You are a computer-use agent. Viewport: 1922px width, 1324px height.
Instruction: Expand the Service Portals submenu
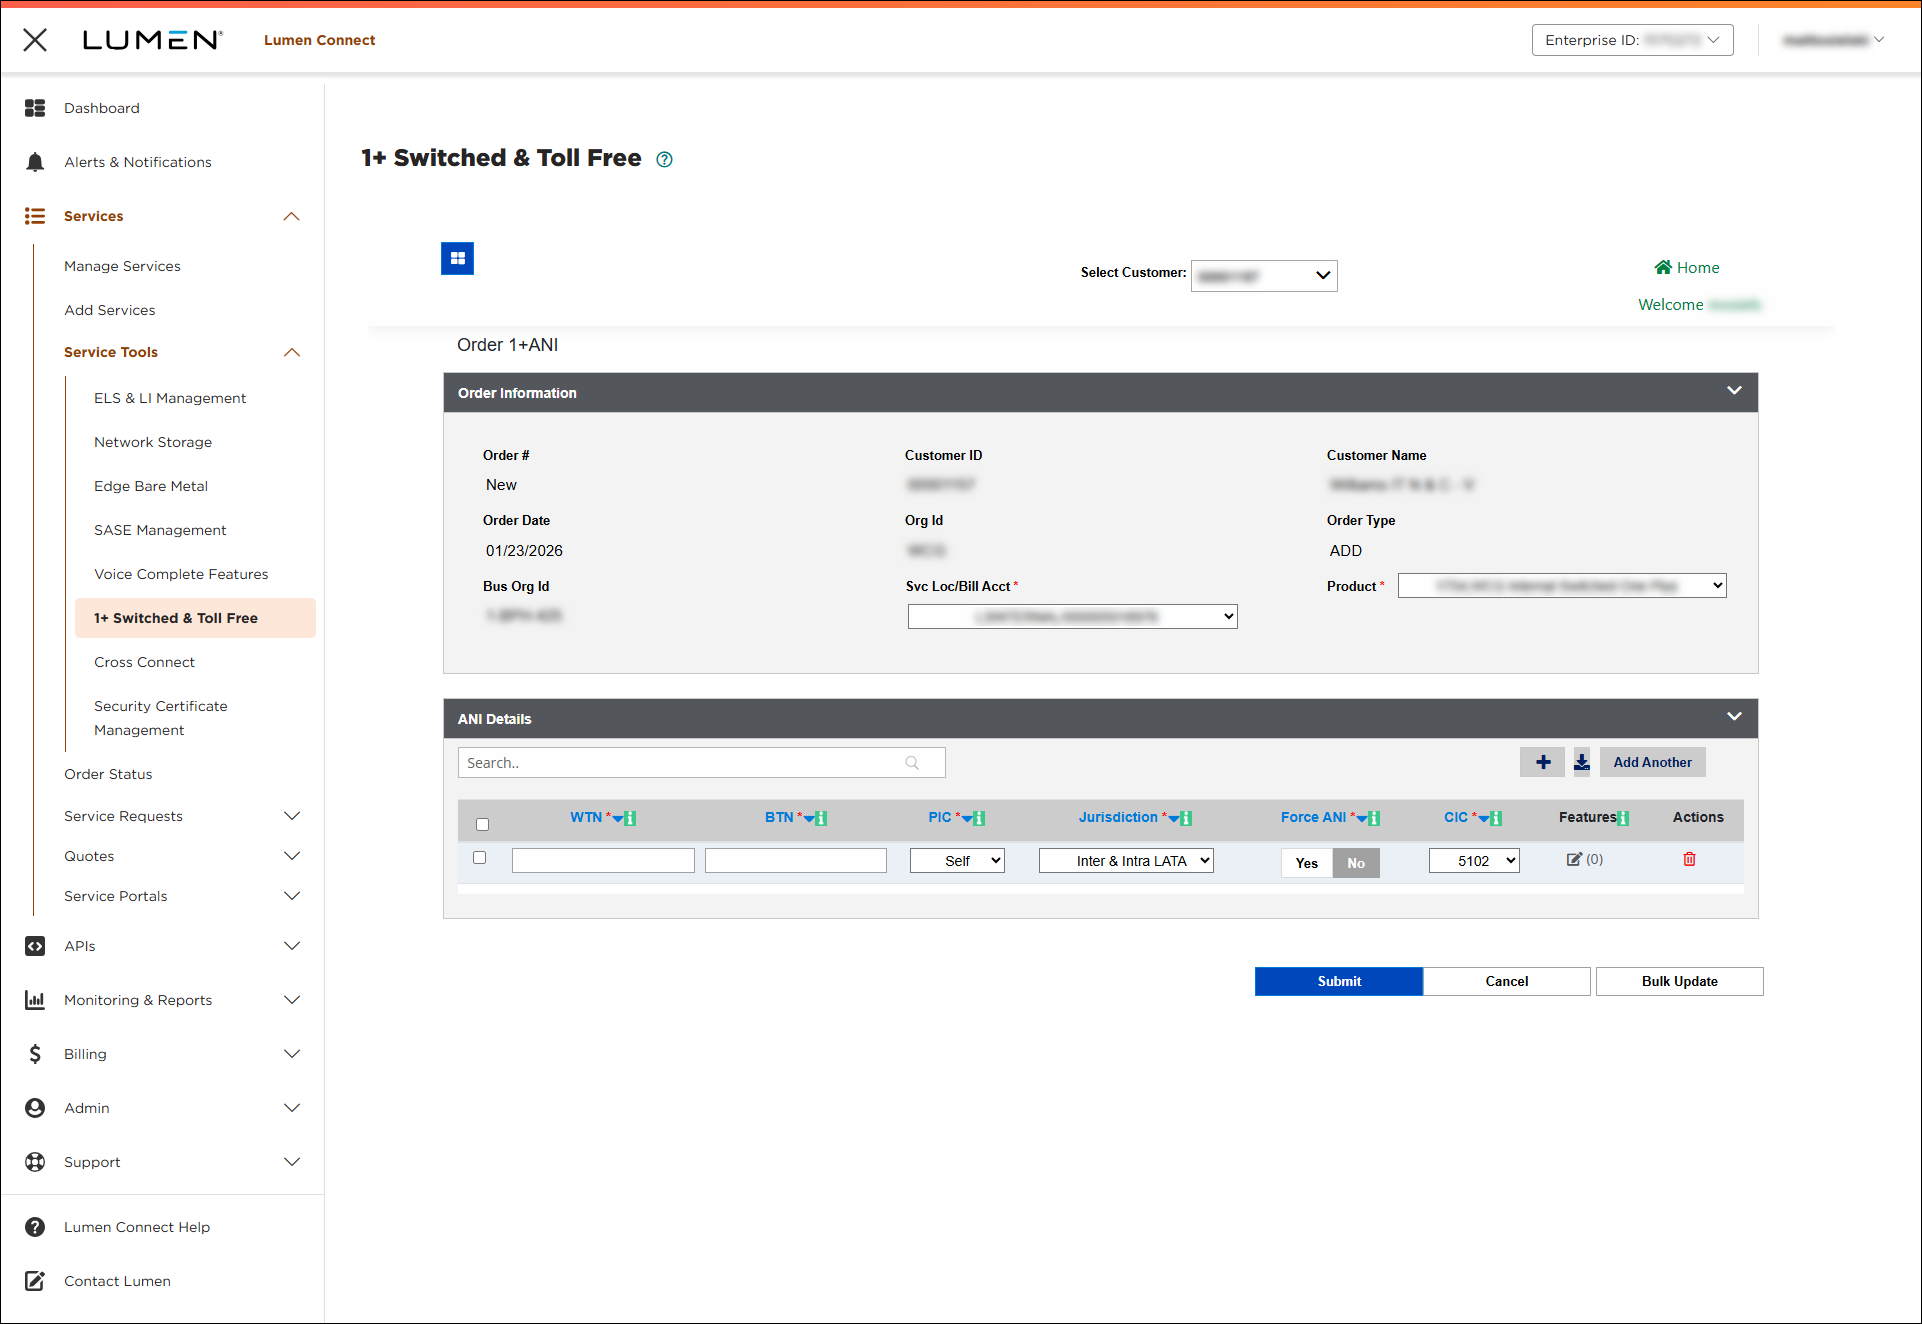292,896
